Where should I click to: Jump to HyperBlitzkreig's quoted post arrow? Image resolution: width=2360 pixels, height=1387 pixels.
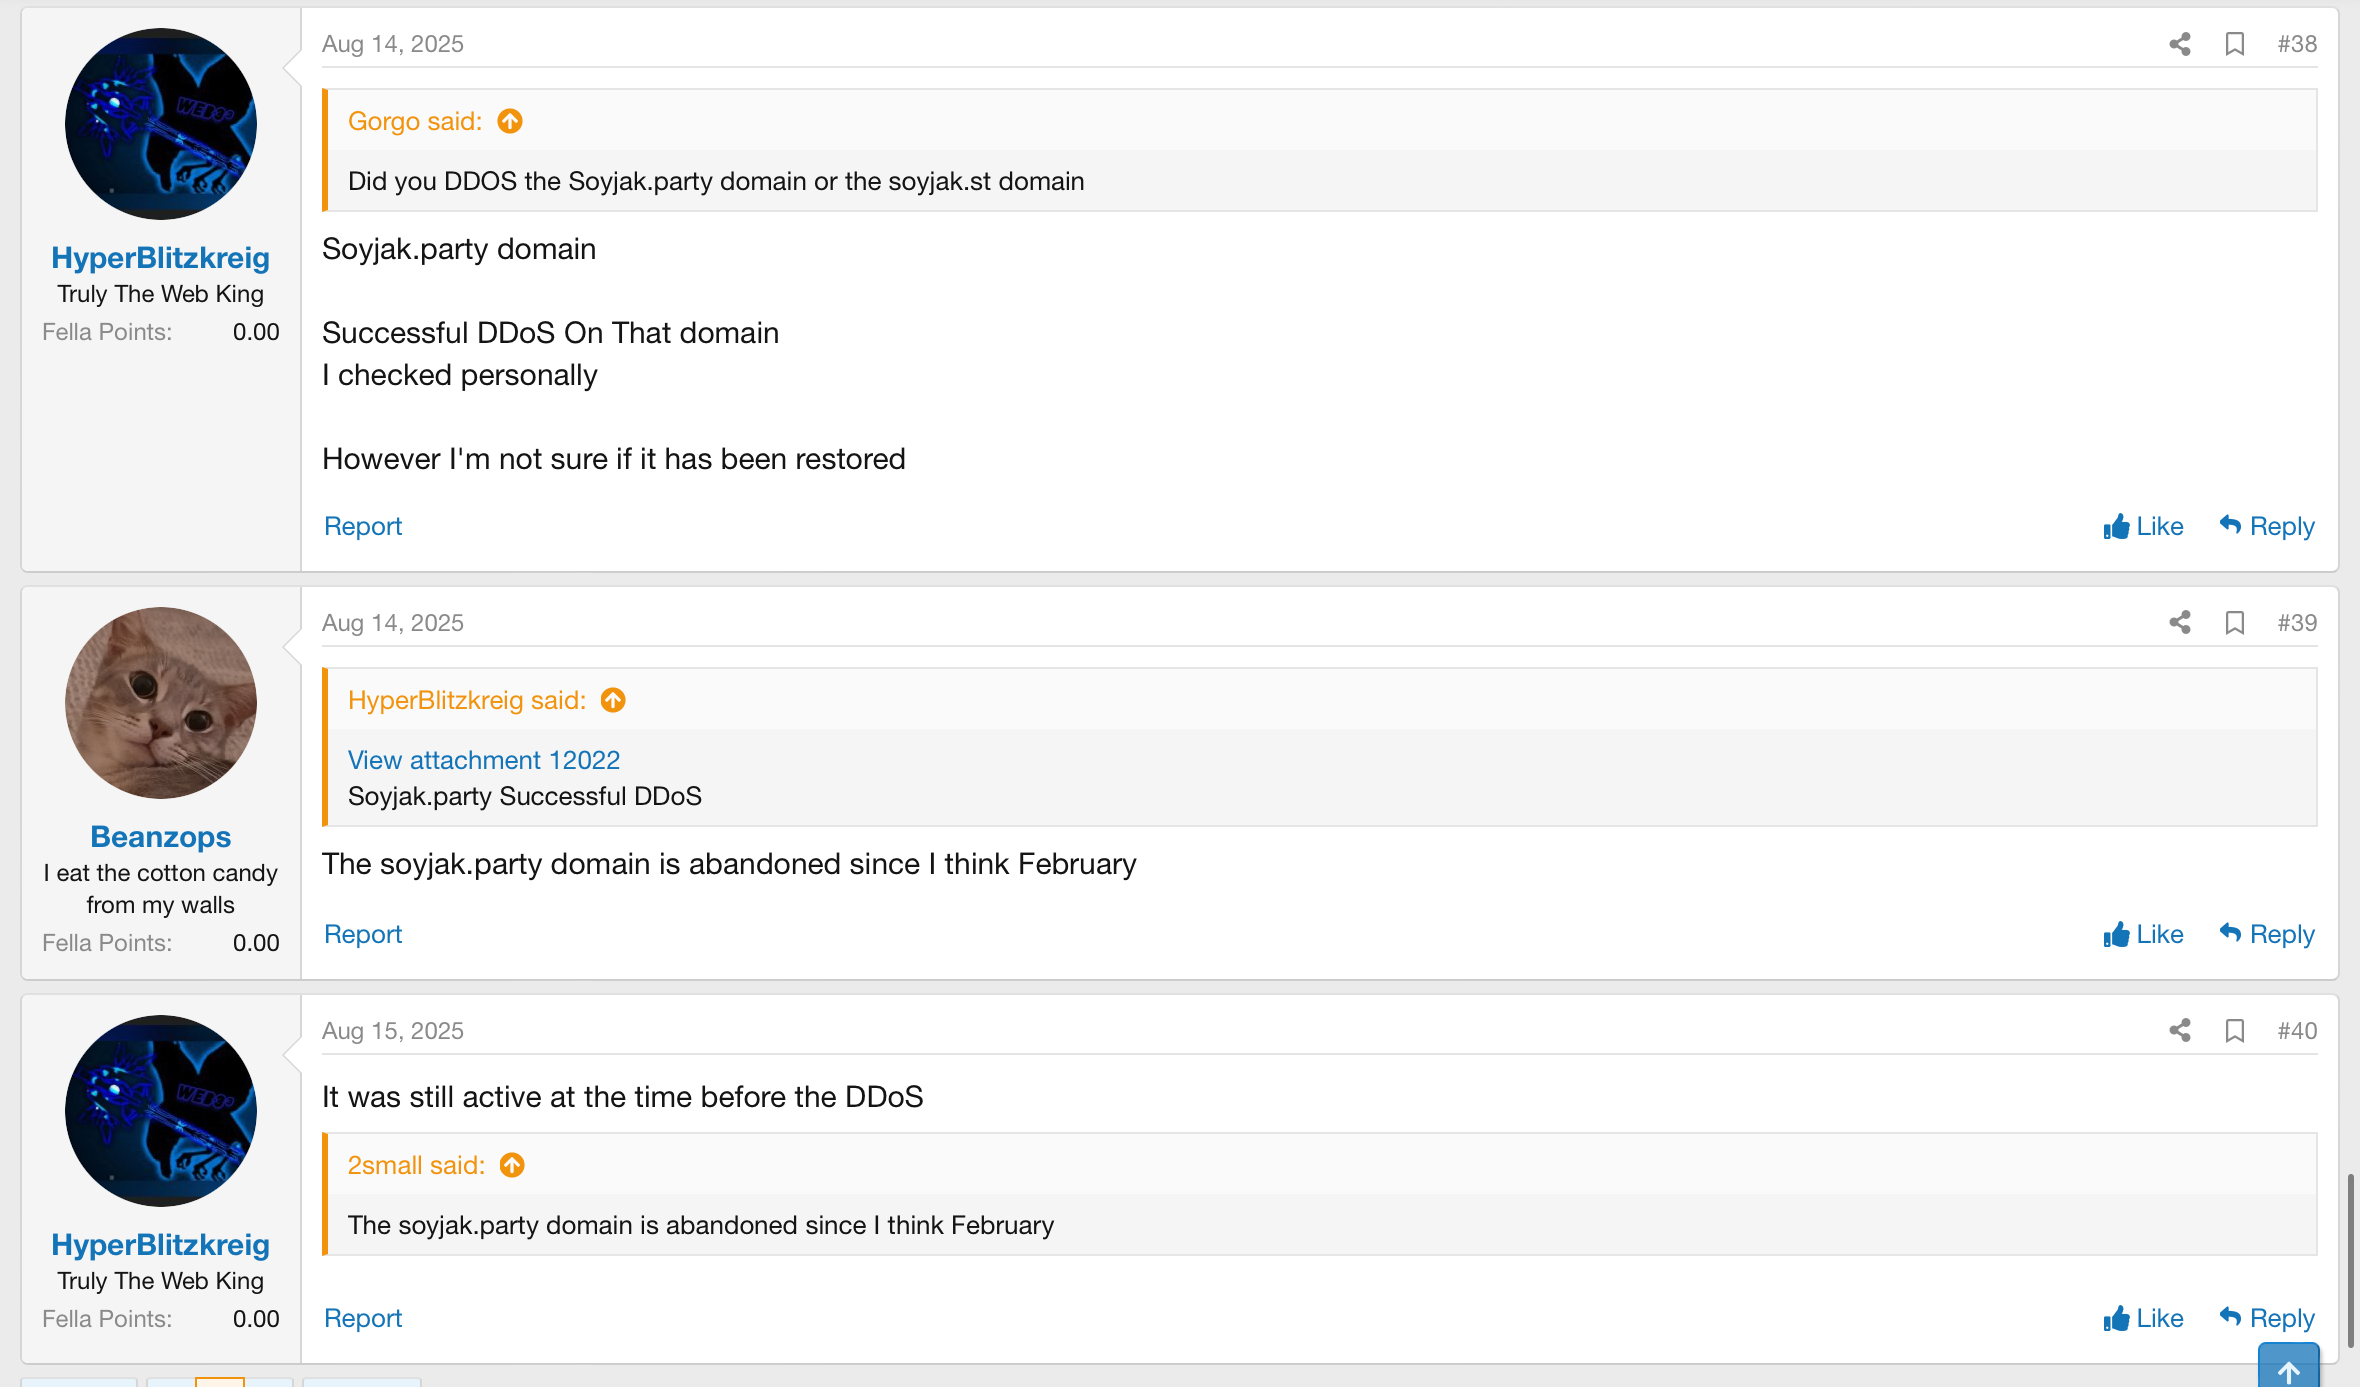[x=613, y=700]
